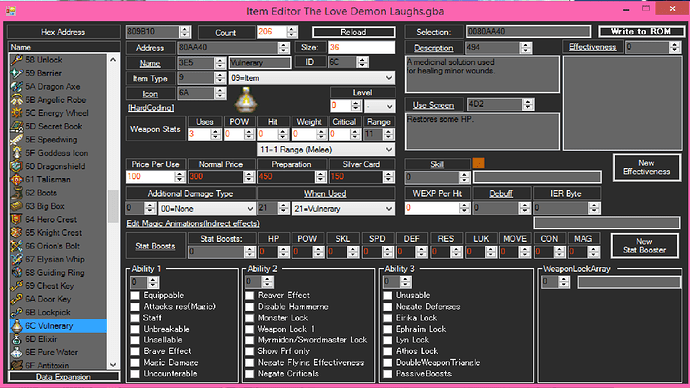Screen dimensions: 690x388
Task: Pick the 65 Knight Crest icon
Action: (x=17, y=233)
